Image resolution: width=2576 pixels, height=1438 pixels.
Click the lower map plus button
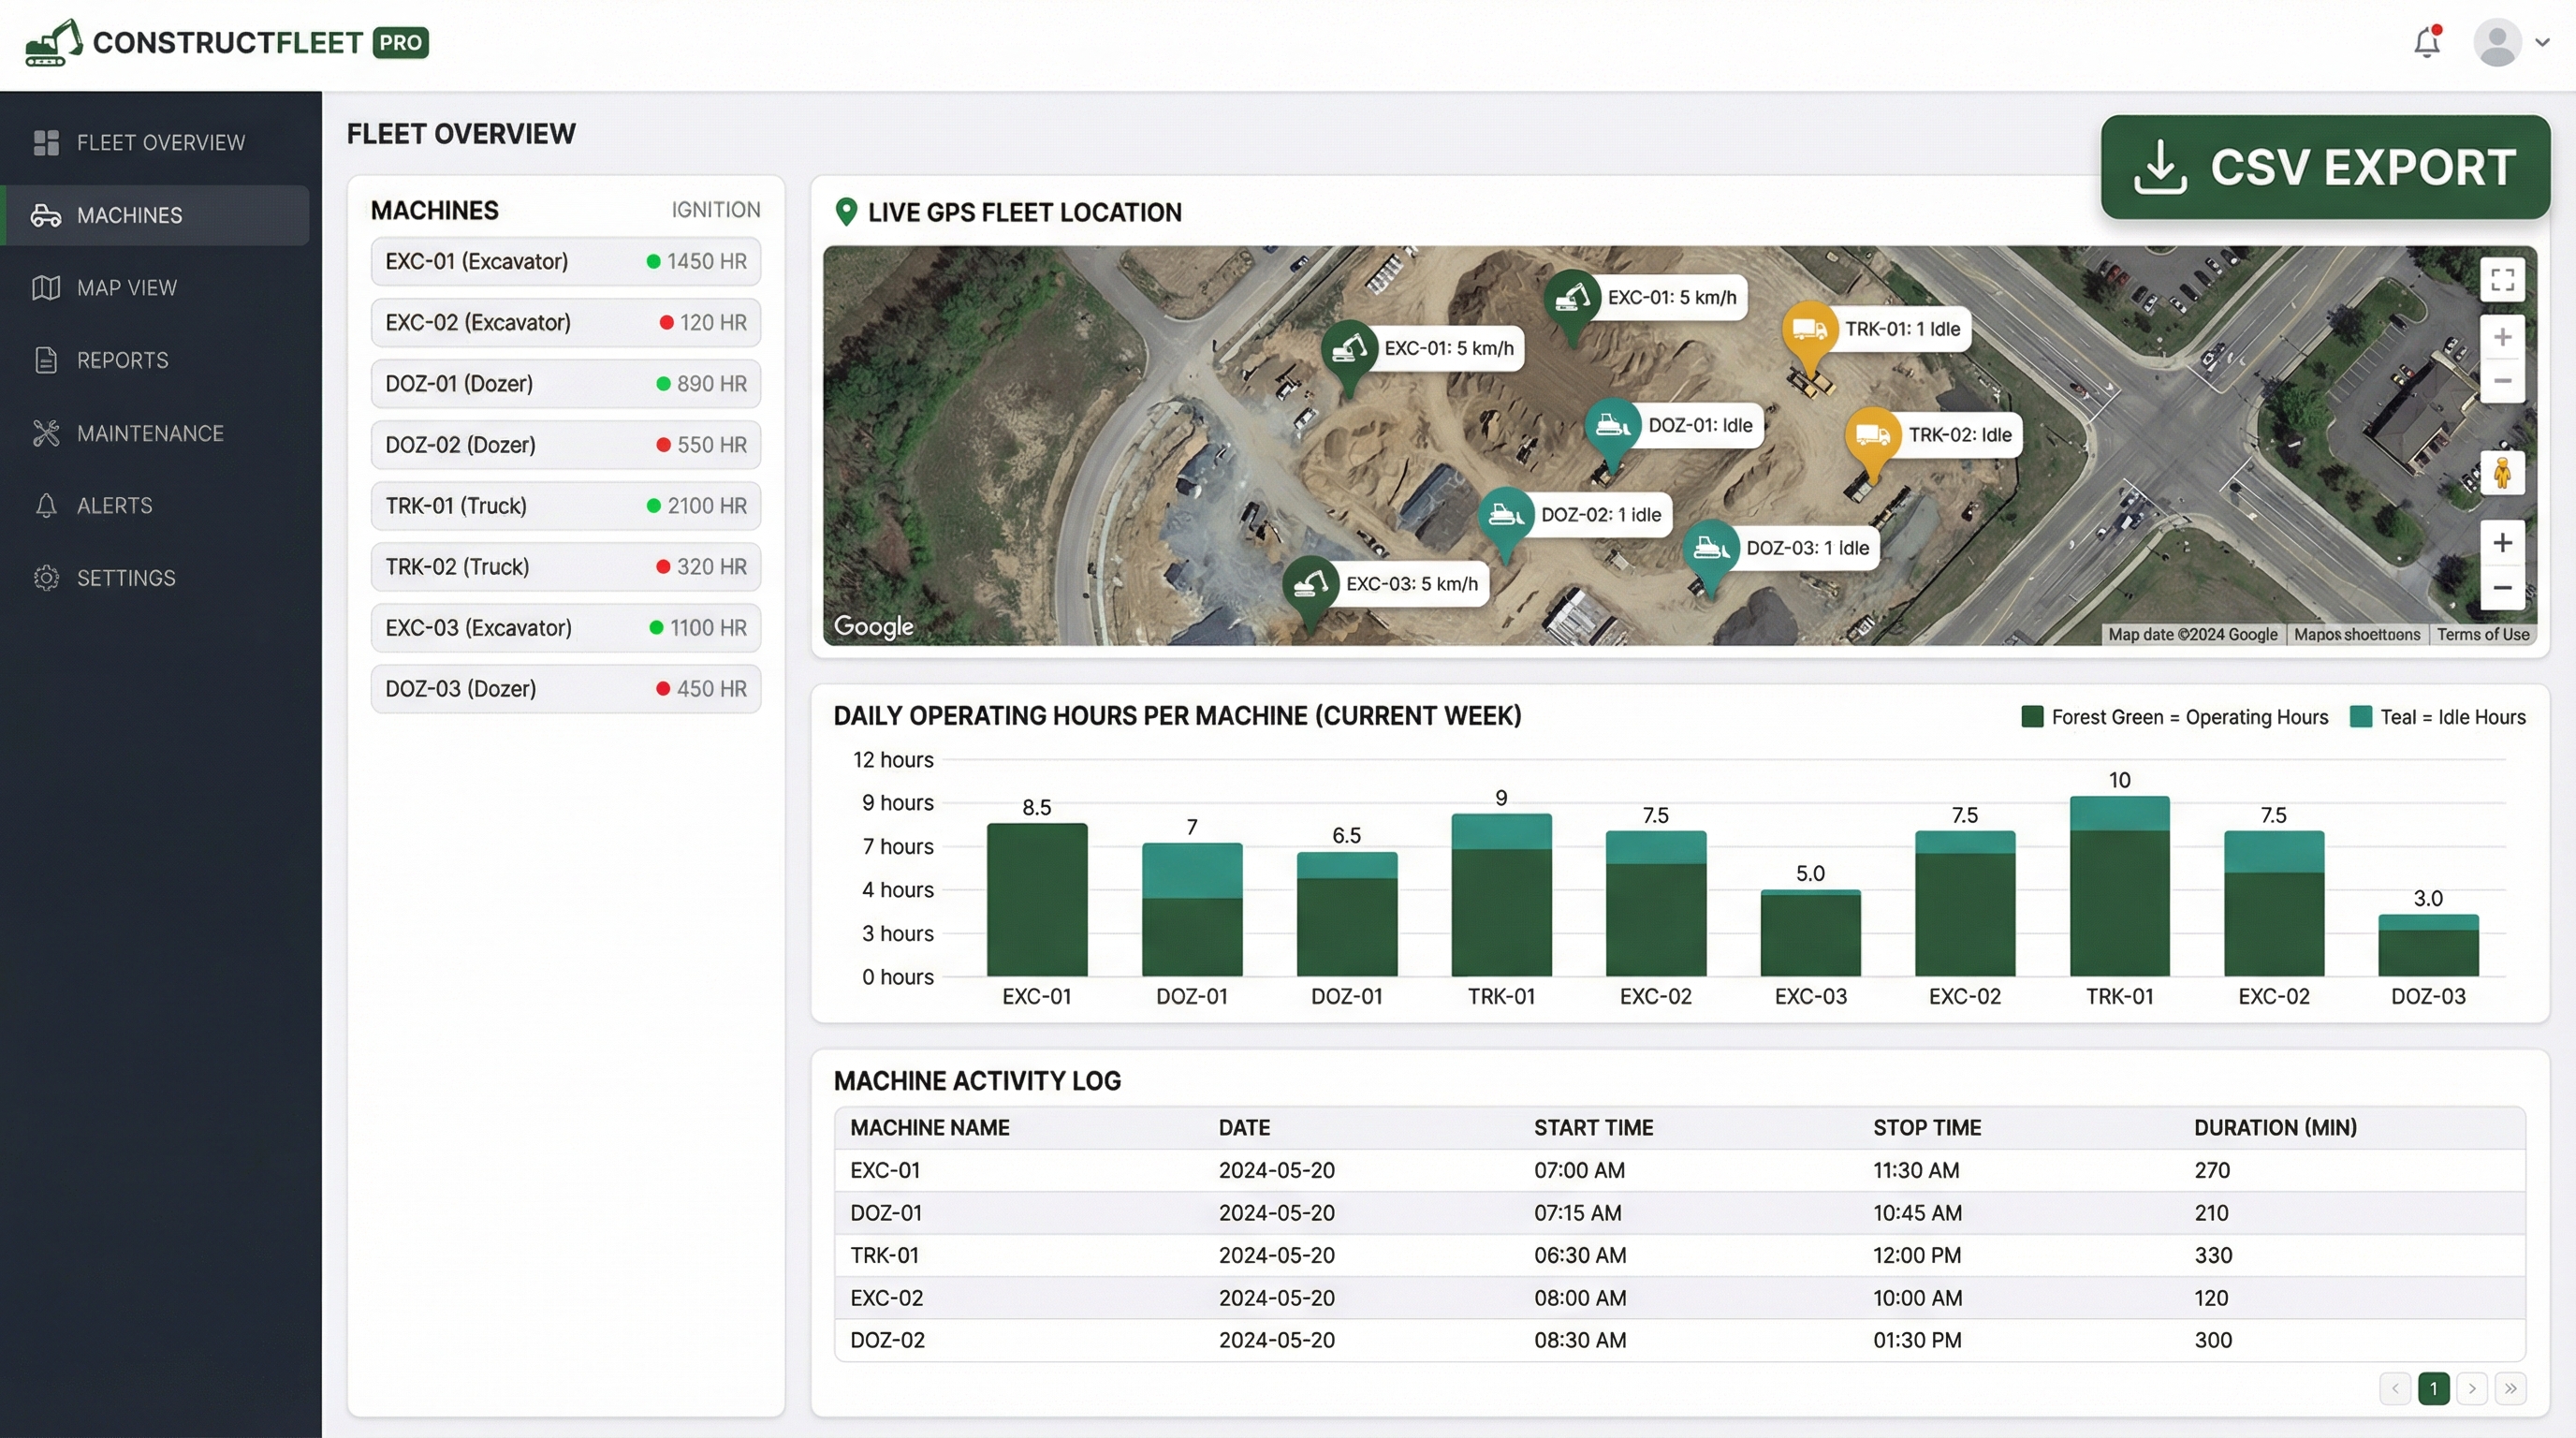click(2502, 543)
